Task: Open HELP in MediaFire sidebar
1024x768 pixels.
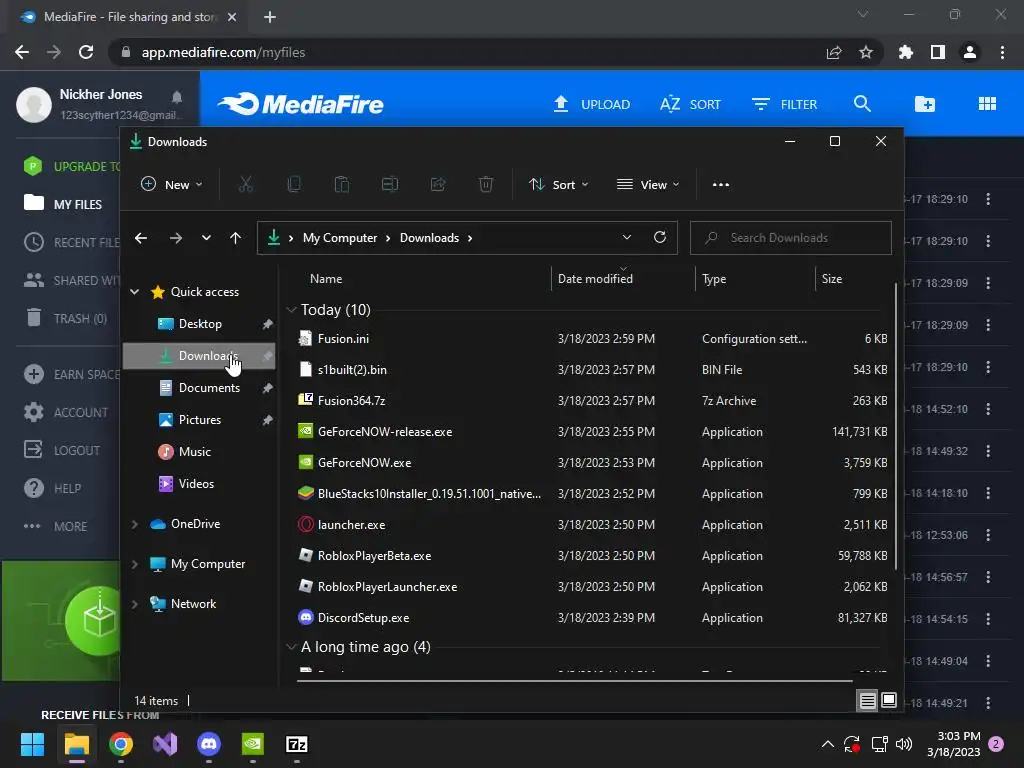Action: click(x=52, y=488)
